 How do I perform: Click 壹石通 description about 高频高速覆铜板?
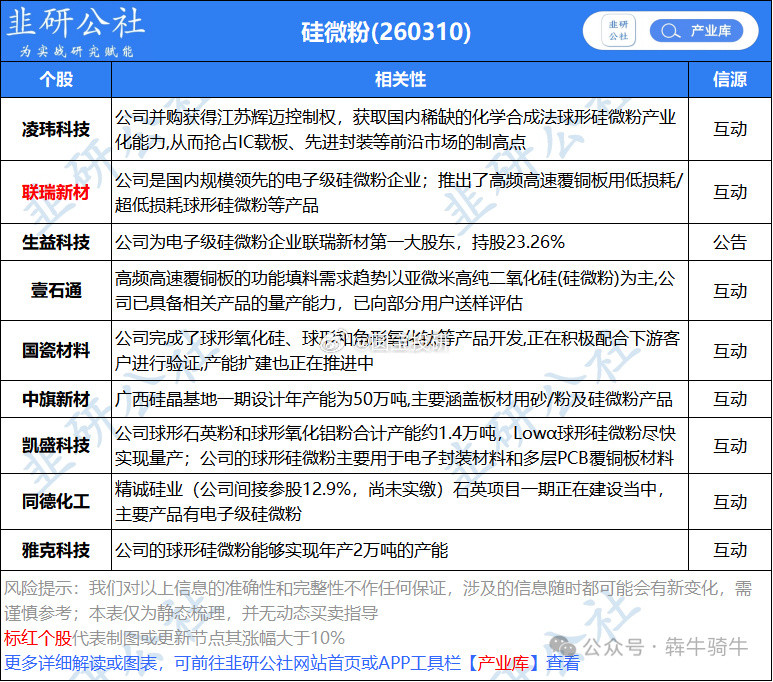click(x=395, y=291)
